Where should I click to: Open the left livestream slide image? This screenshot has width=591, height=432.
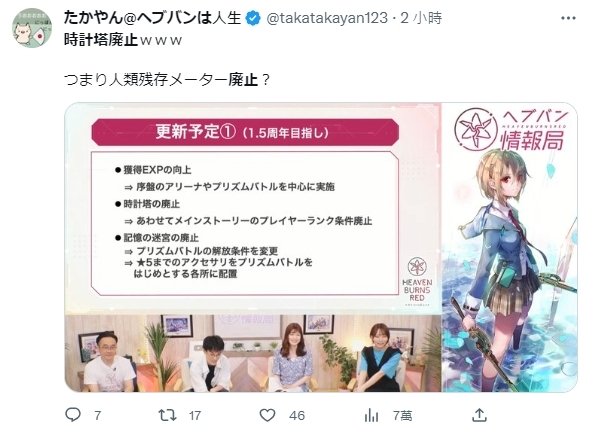(253, 247)
